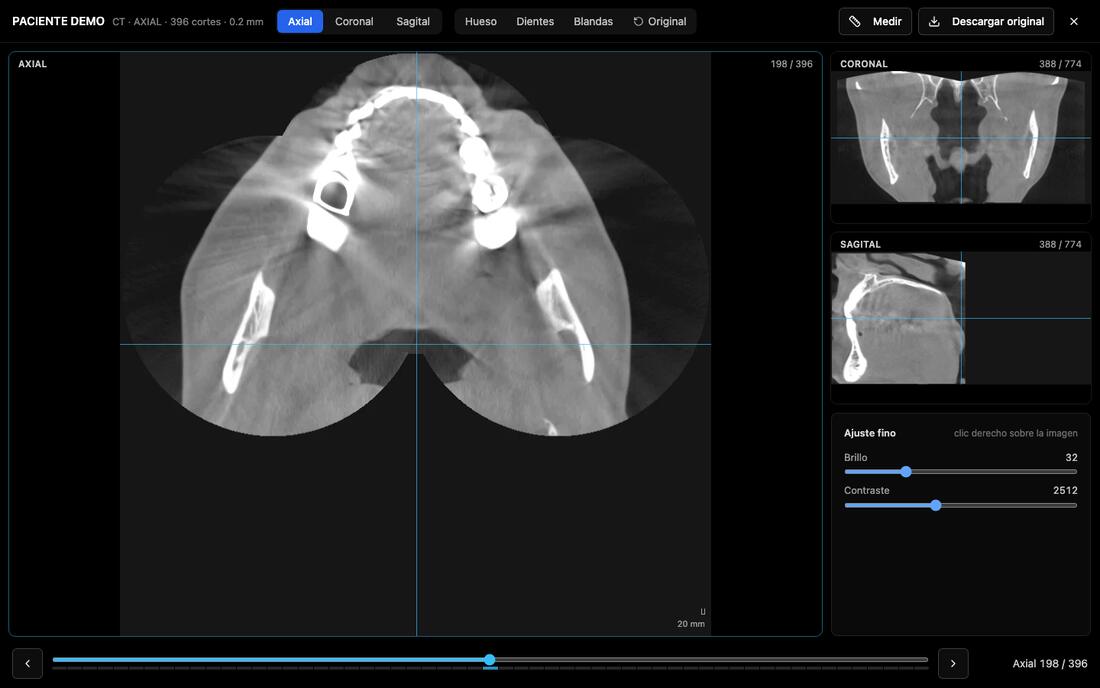Viewport: 1100px width, 688px height.
Task: Open the Coronal thumbnail view
Action: point(960,137)
